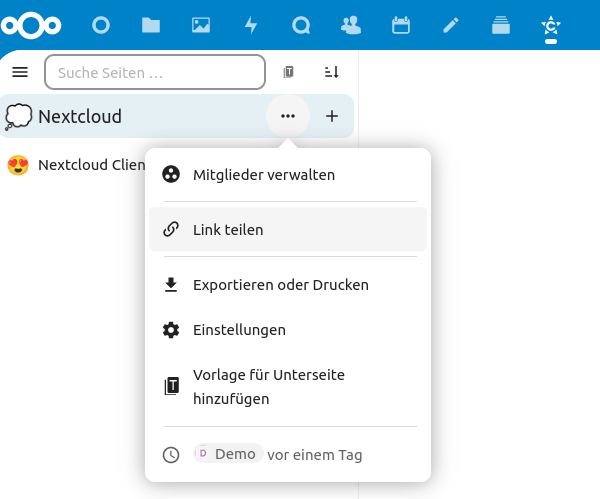600x499 pixels.
Task: Click the thought bubble collective emoji
Action: pos(18,117)
